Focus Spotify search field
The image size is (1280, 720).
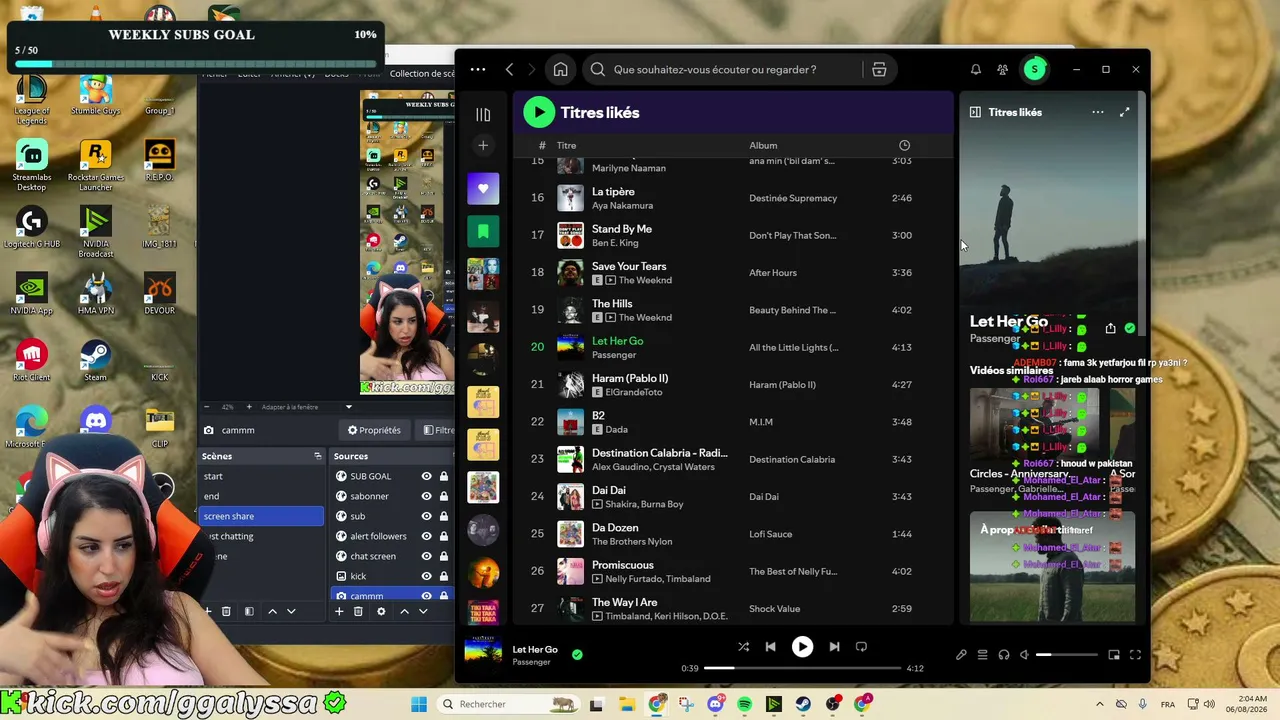coord(722,70)
